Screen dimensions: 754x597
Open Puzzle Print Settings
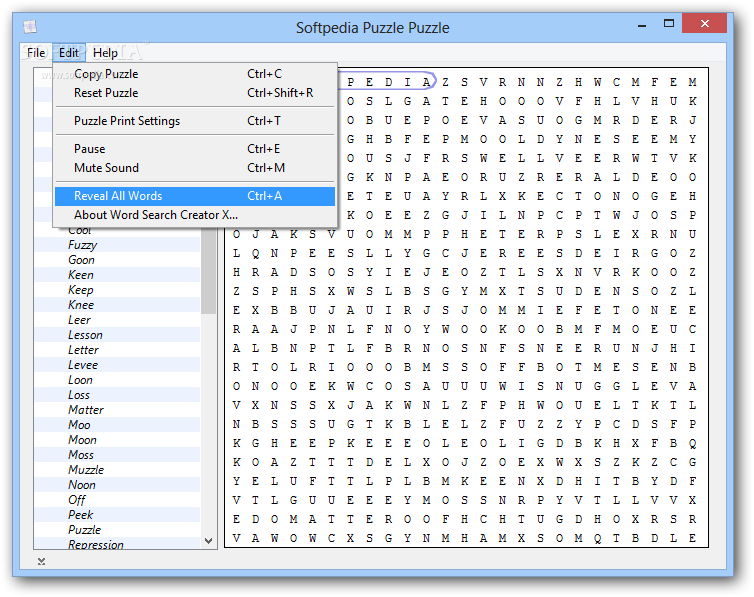point(195,121)
